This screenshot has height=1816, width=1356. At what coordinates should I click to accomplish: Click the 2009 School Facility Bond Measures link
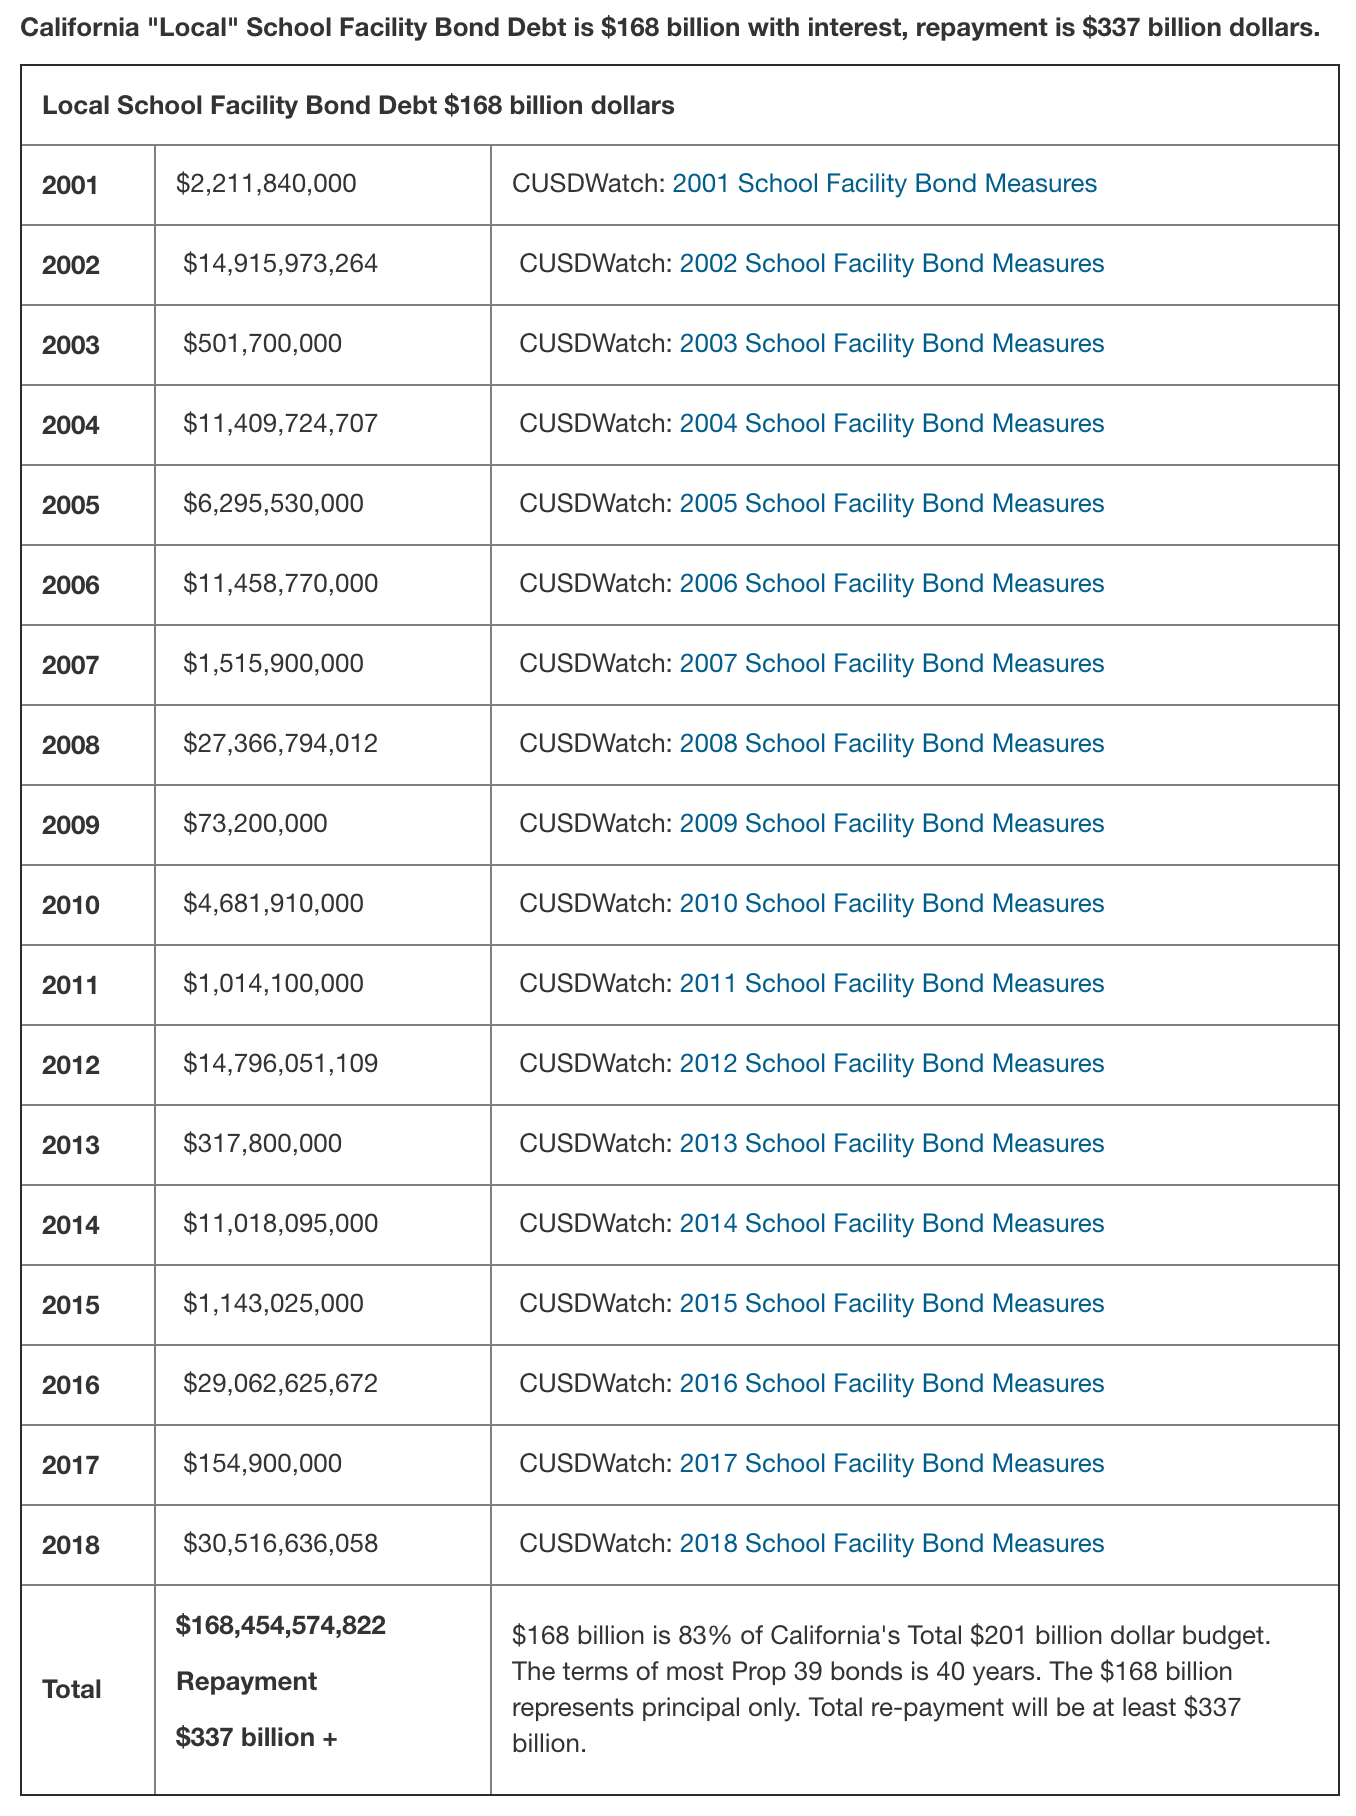click(892, 824)
